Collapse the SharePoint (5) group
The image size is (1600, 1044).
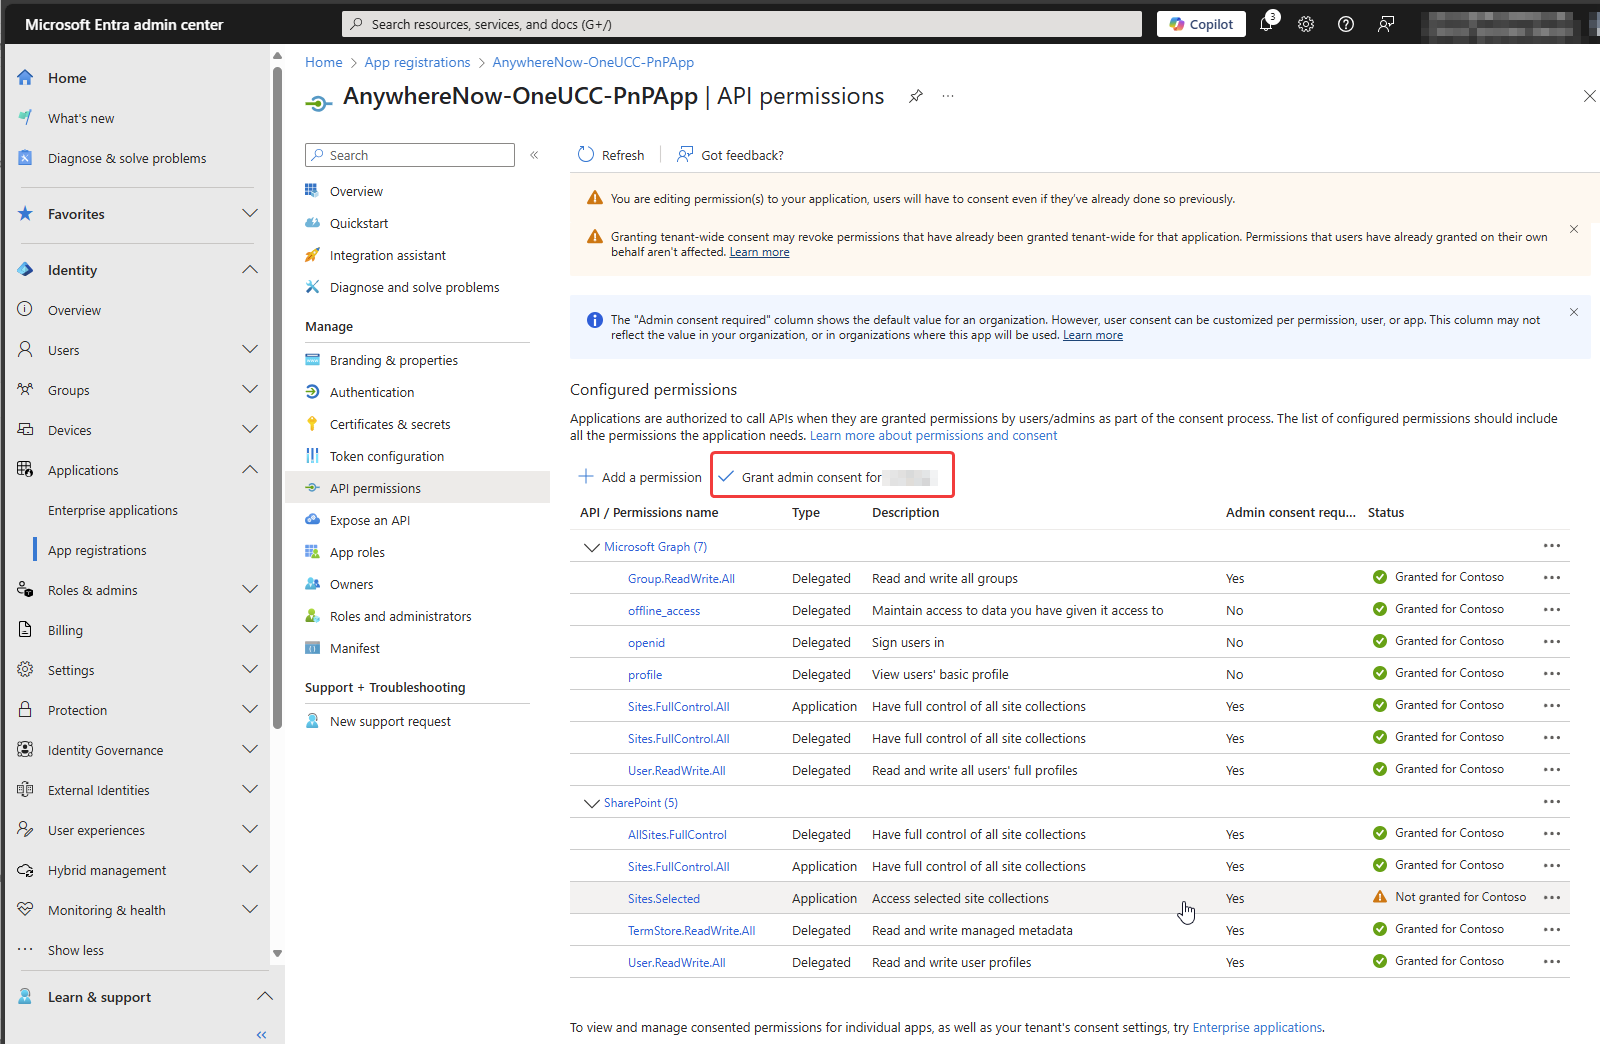pos(592,803)
